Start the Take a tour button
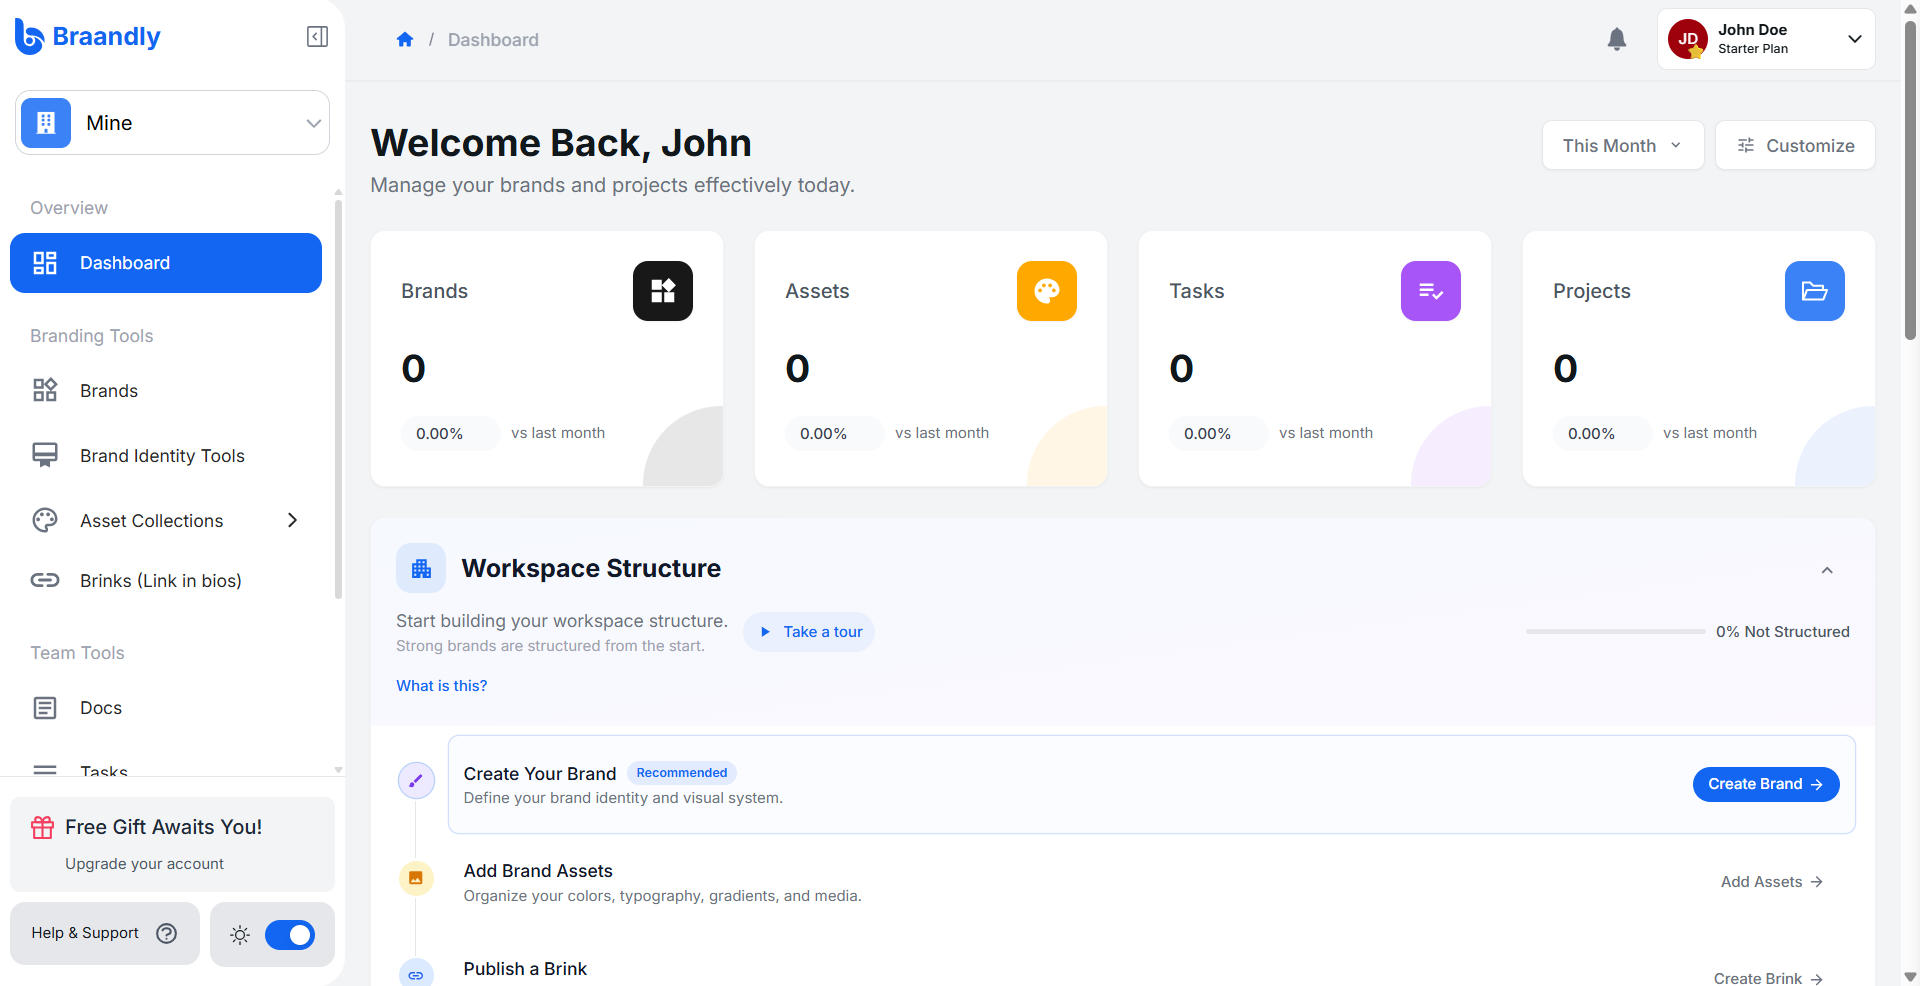 click(809, 632)
